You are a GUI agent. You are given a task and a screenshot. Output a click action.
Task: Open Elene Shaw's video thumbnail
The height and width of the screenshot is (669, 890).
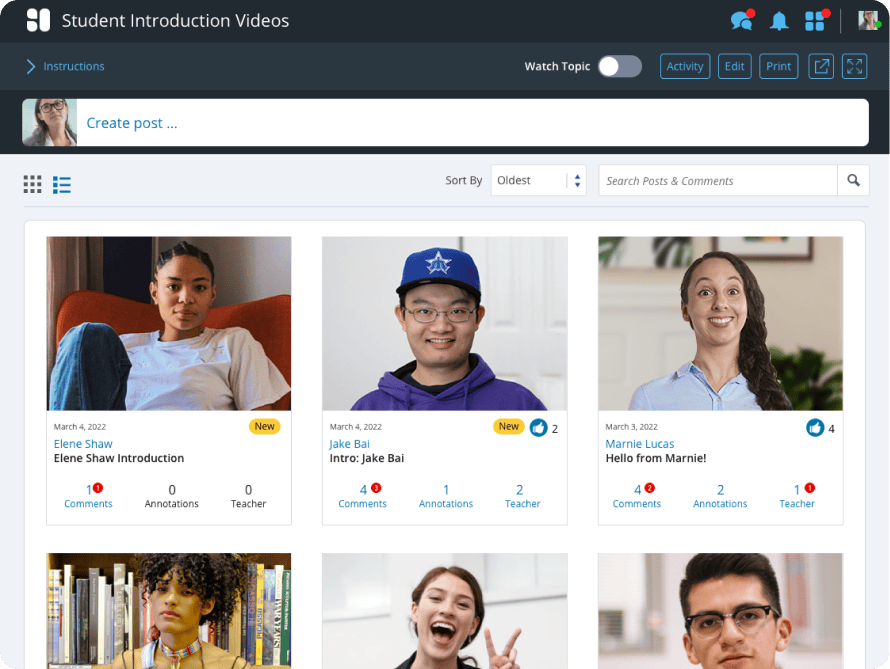tap(169, 323)
